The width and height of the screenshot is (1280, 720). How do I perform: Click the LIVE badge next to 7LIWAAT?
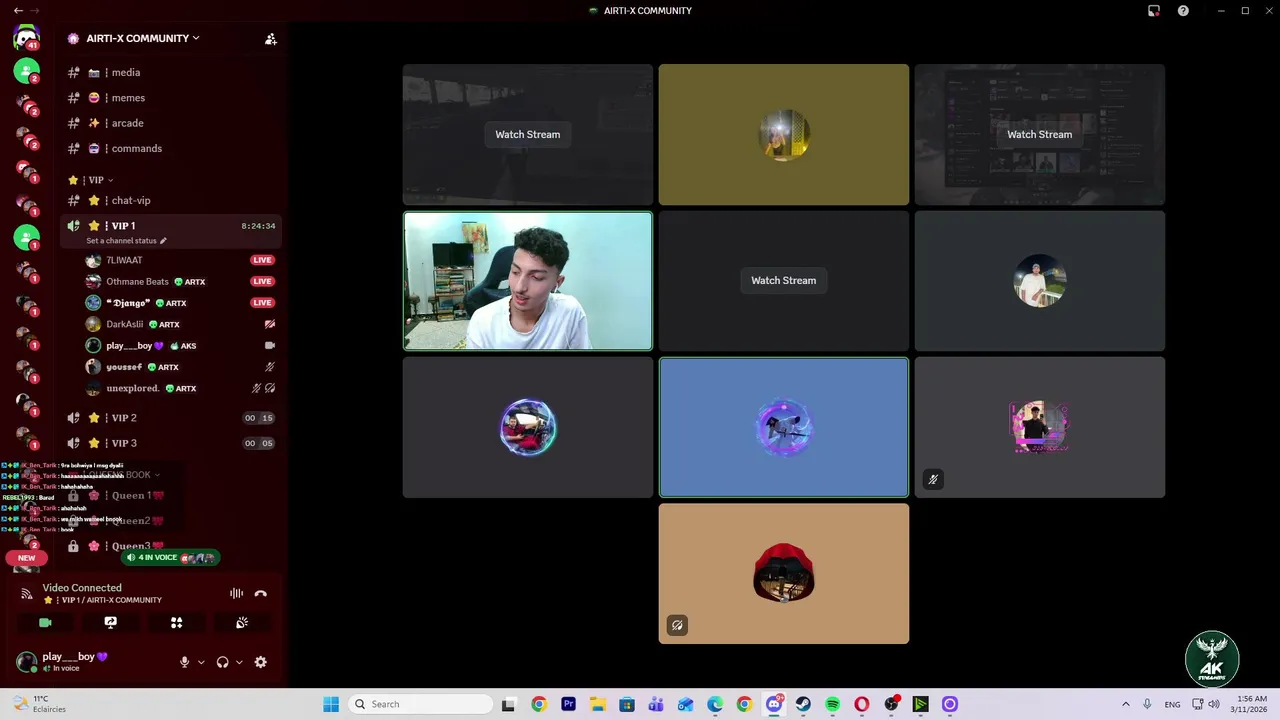262,260
